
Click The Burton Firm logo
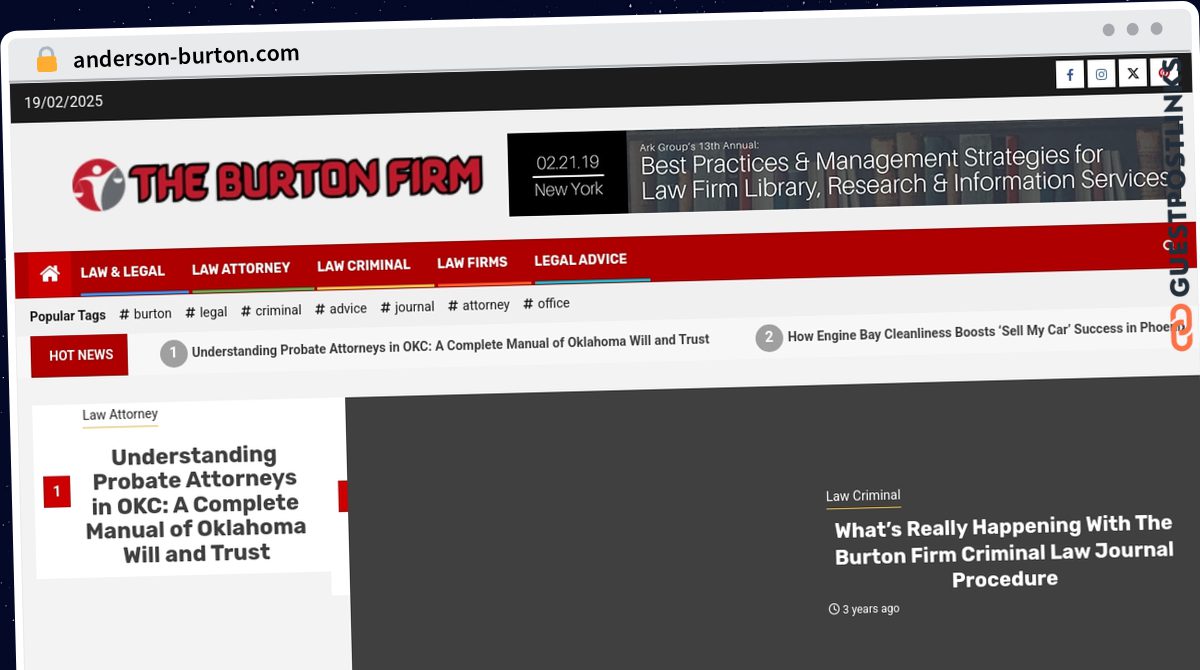pos(277,181)
